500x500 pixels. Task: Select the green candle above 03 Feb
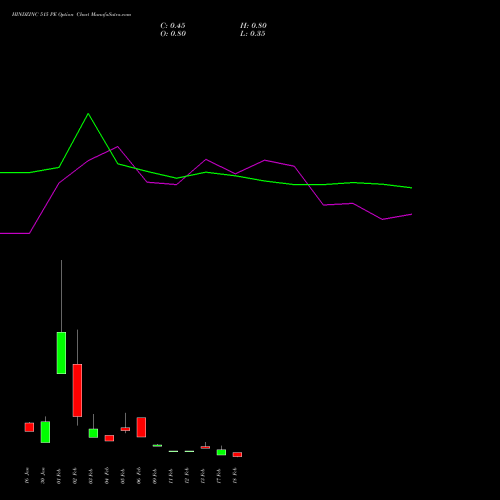pyautogui.click(x=93, y=433)
